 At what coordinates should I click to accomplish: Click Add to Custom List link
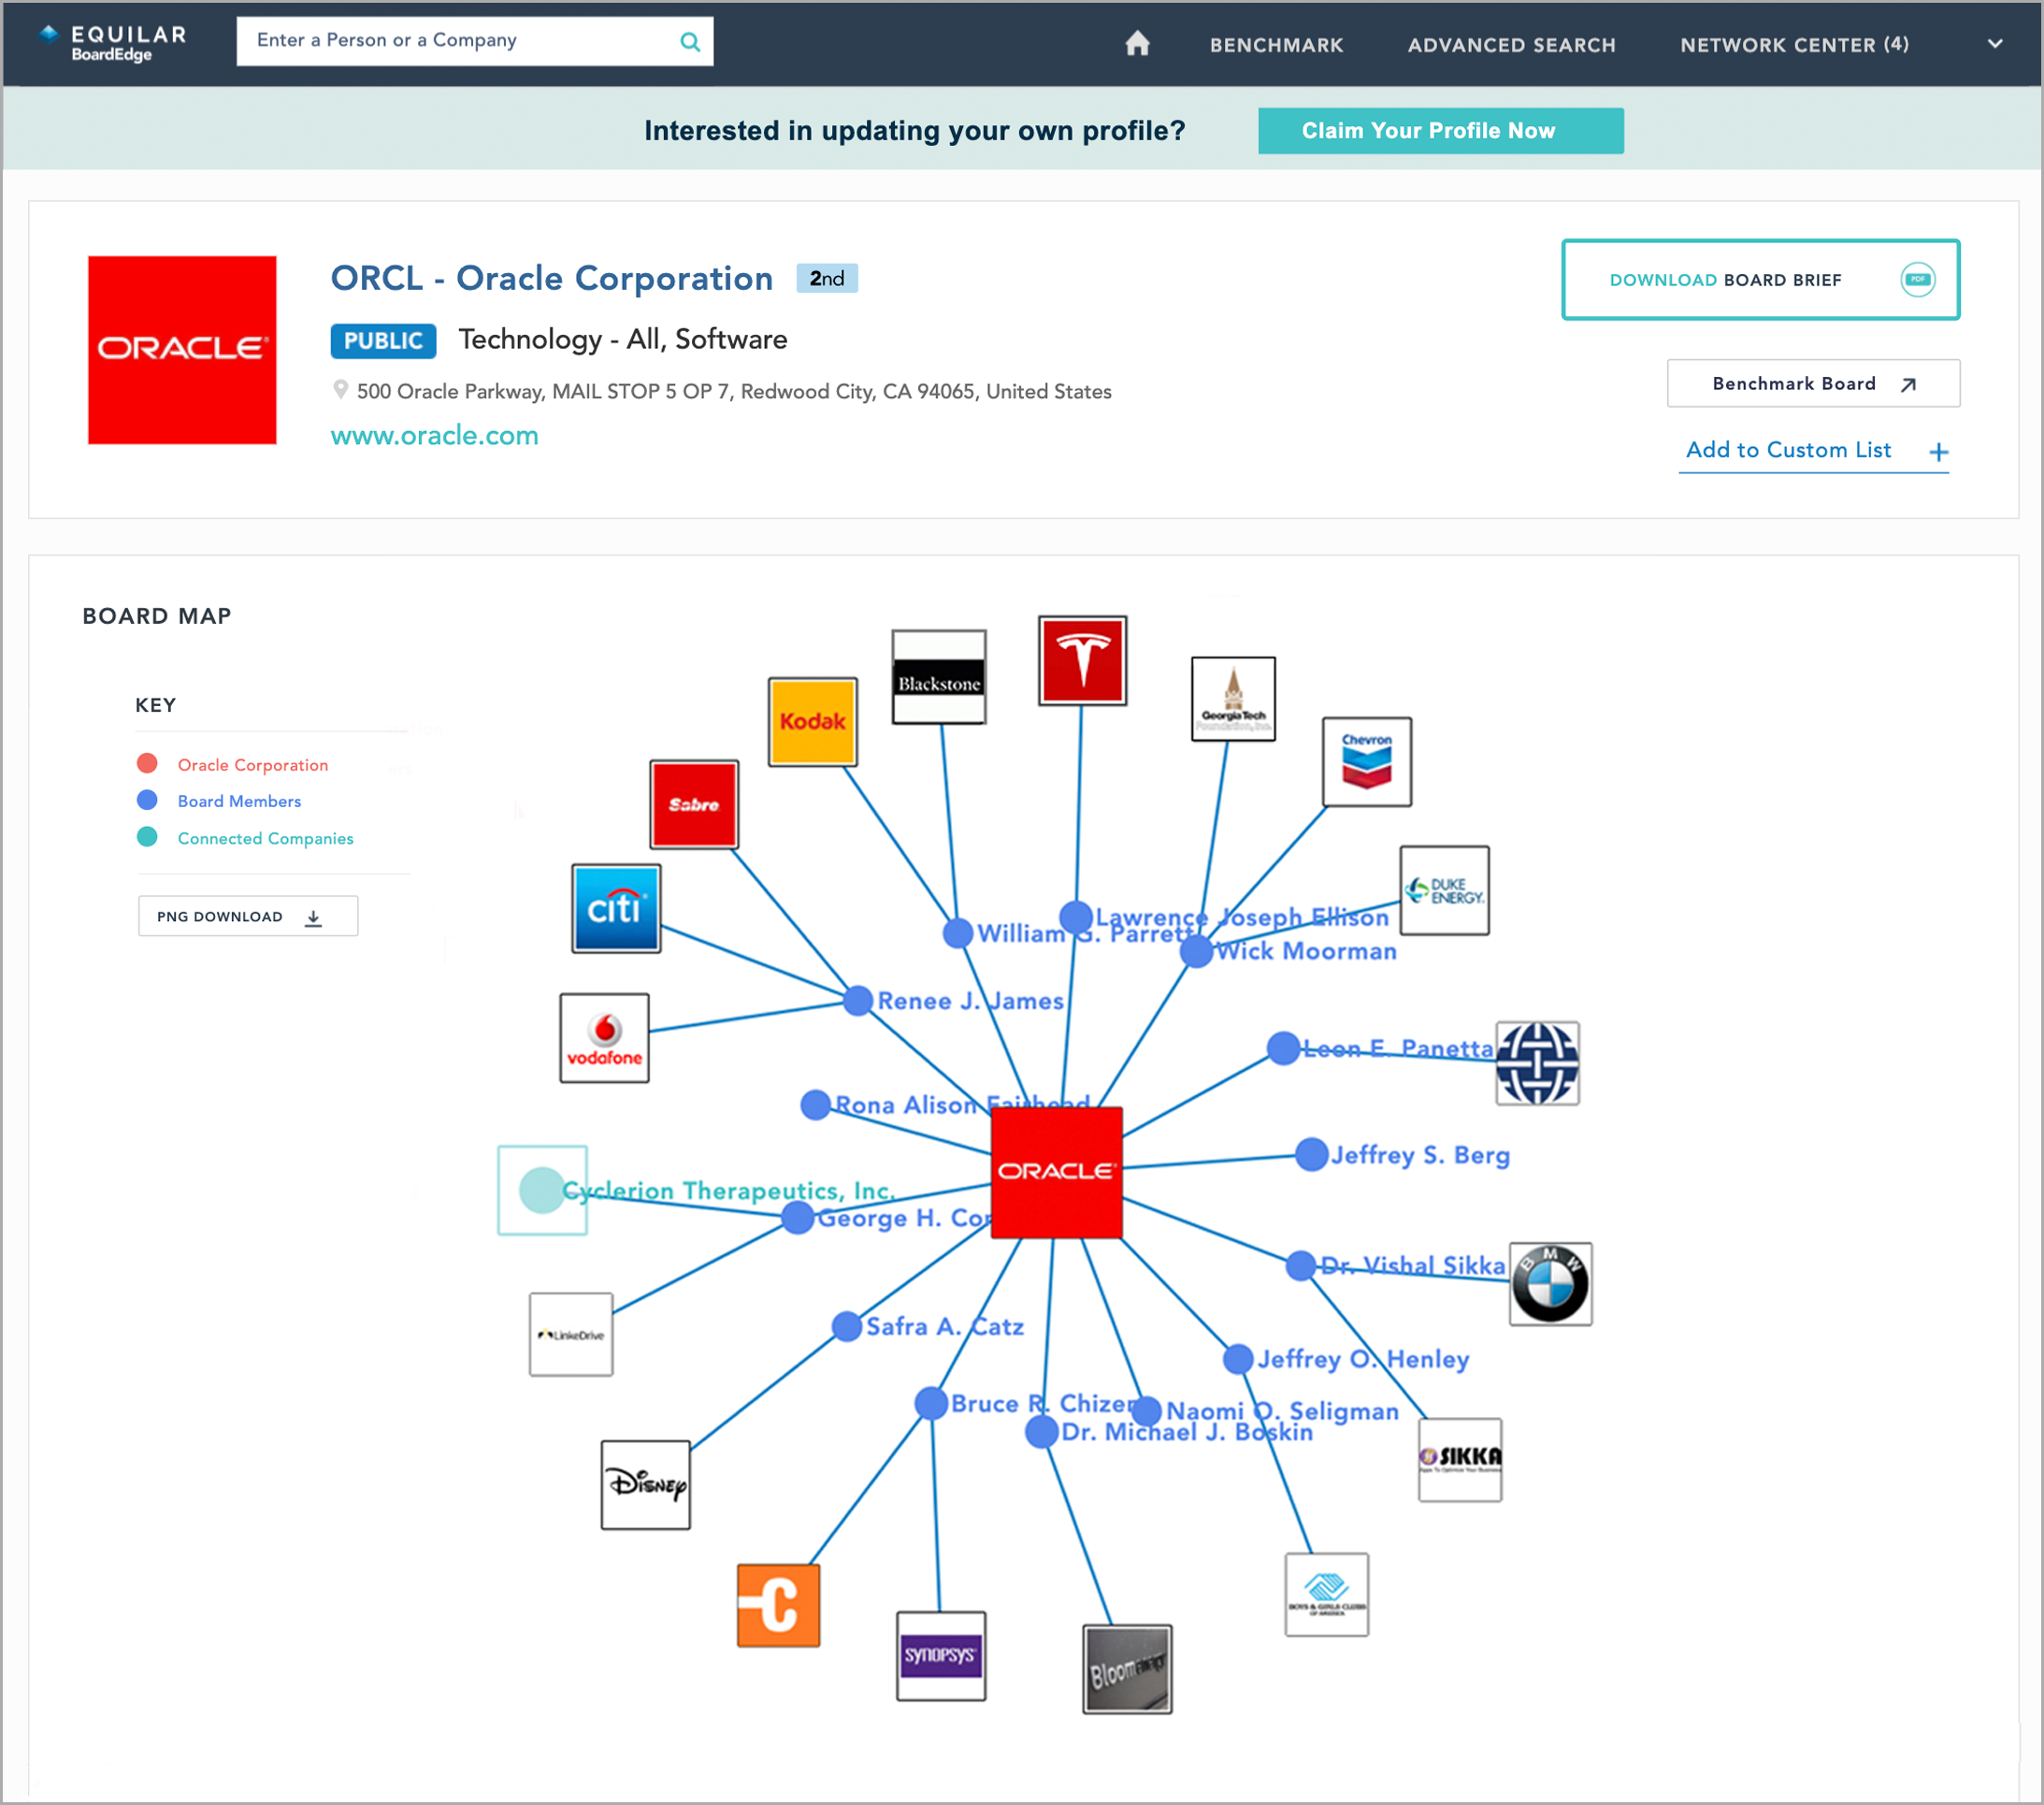click(1788, 450)
